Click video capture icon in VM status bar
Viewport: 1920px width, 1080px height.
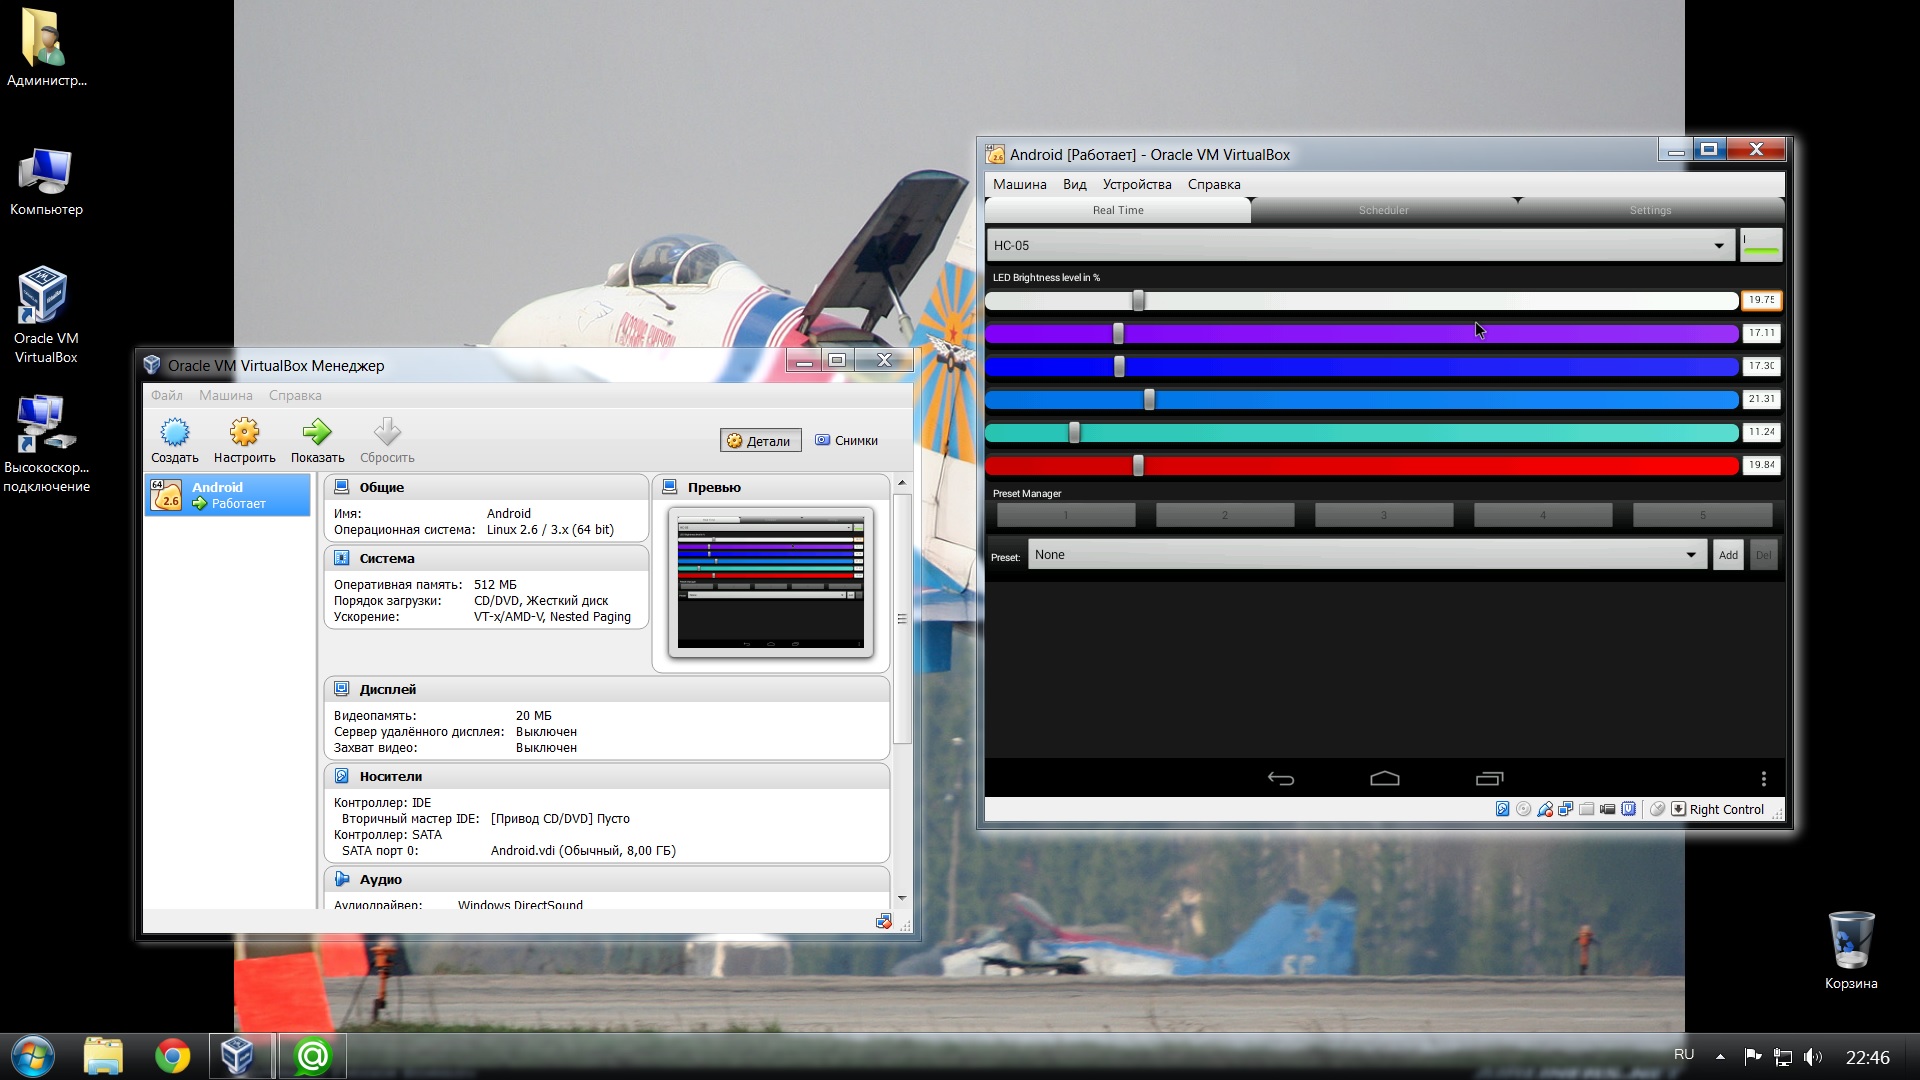[x=1607, y=809]
